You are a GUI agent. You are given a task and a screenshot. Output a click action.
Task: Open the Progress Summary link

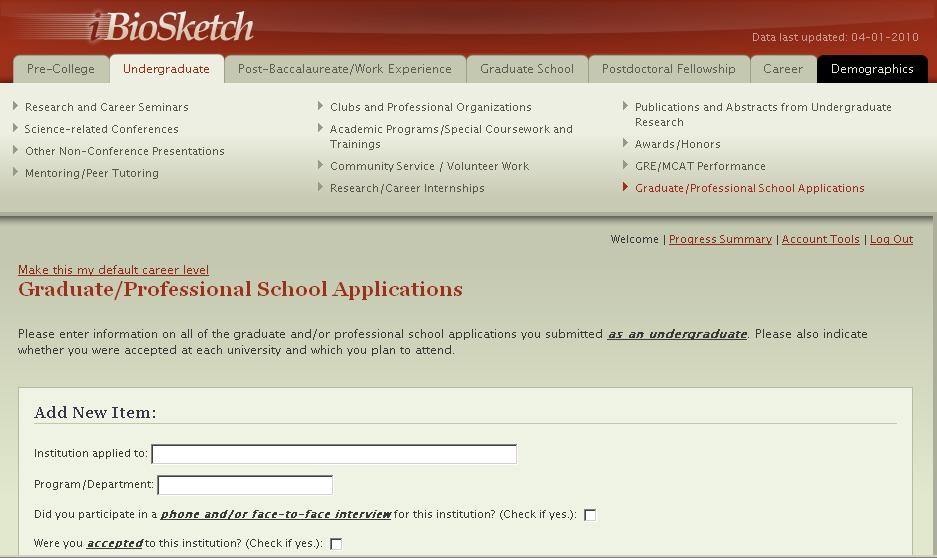coord(720,240)
